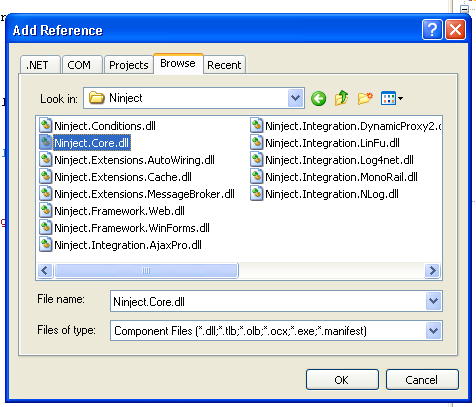Click the file list scroll-right arrow
The image size is (476, 407).
[x=433, y=270]
